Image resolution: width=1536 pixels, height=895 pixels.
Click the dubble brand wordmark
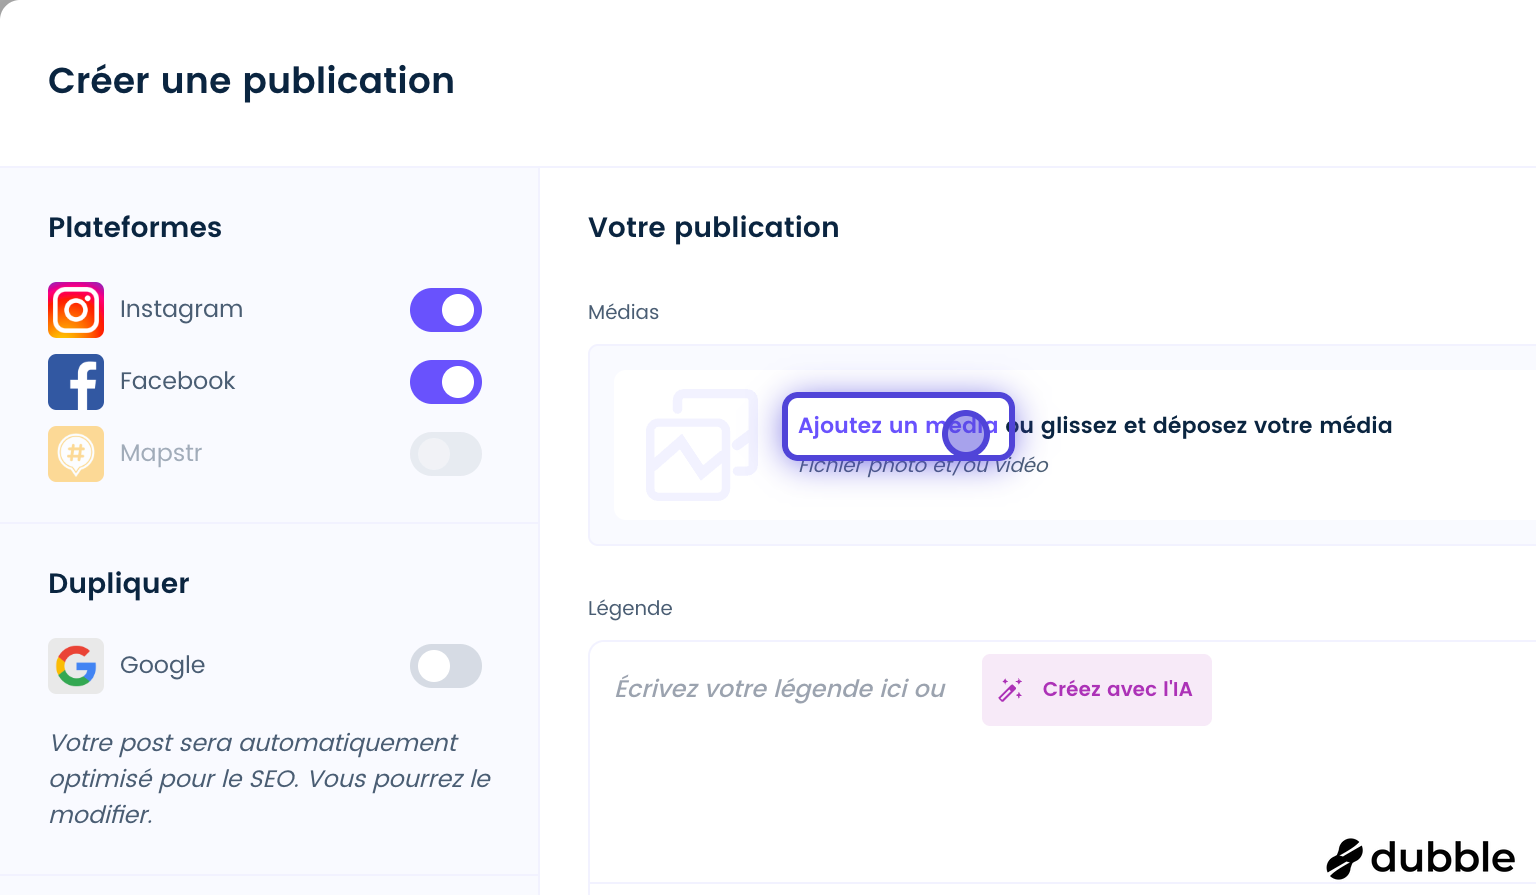1443,858
